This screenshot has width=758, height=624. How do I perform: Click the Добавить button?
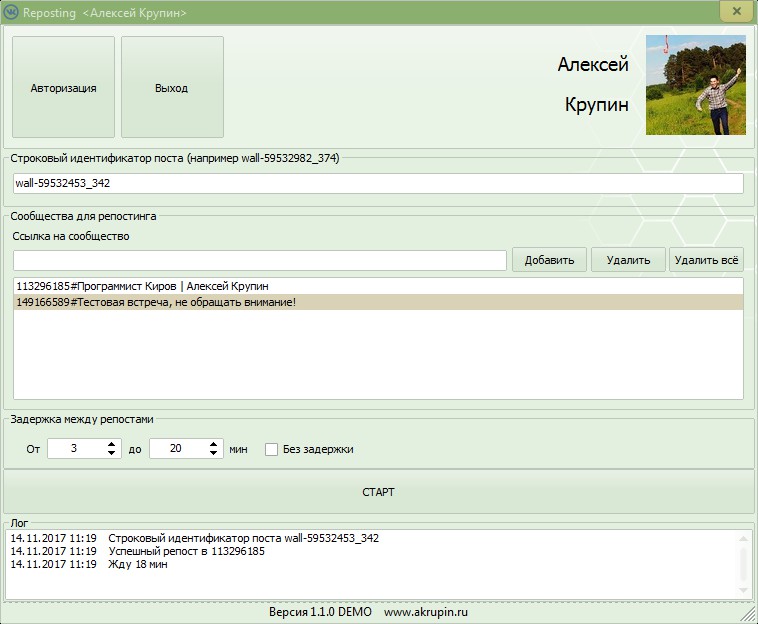tap(549, 260)
